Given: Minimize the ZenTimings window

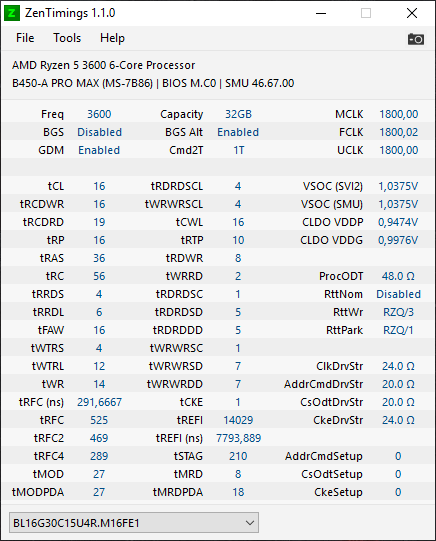Looking at the screenshot, I should click(x=321, y=13).
